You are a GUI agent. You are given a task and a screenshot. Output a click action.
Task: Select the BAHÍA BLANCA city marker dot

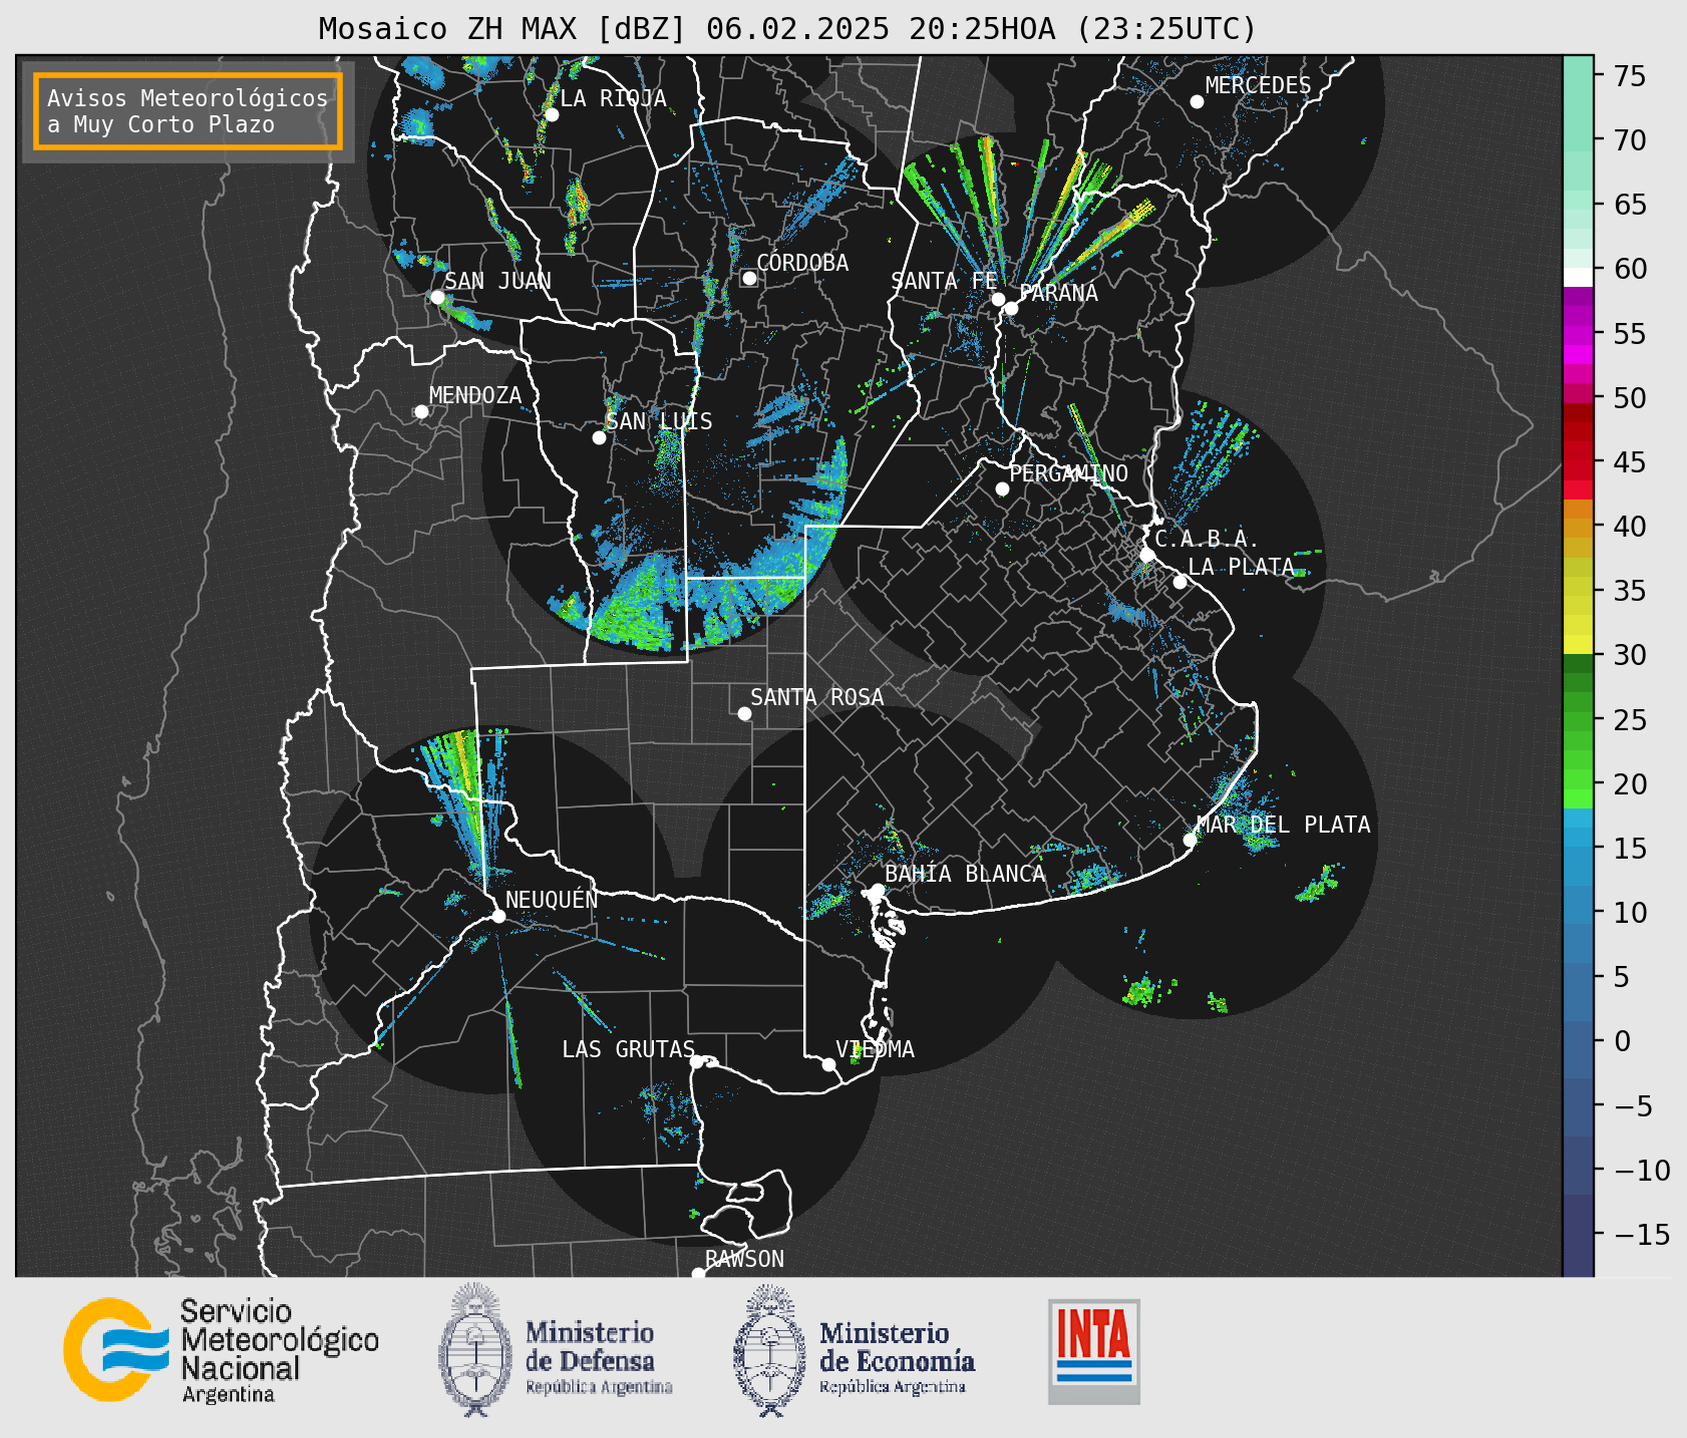(877, 890)
